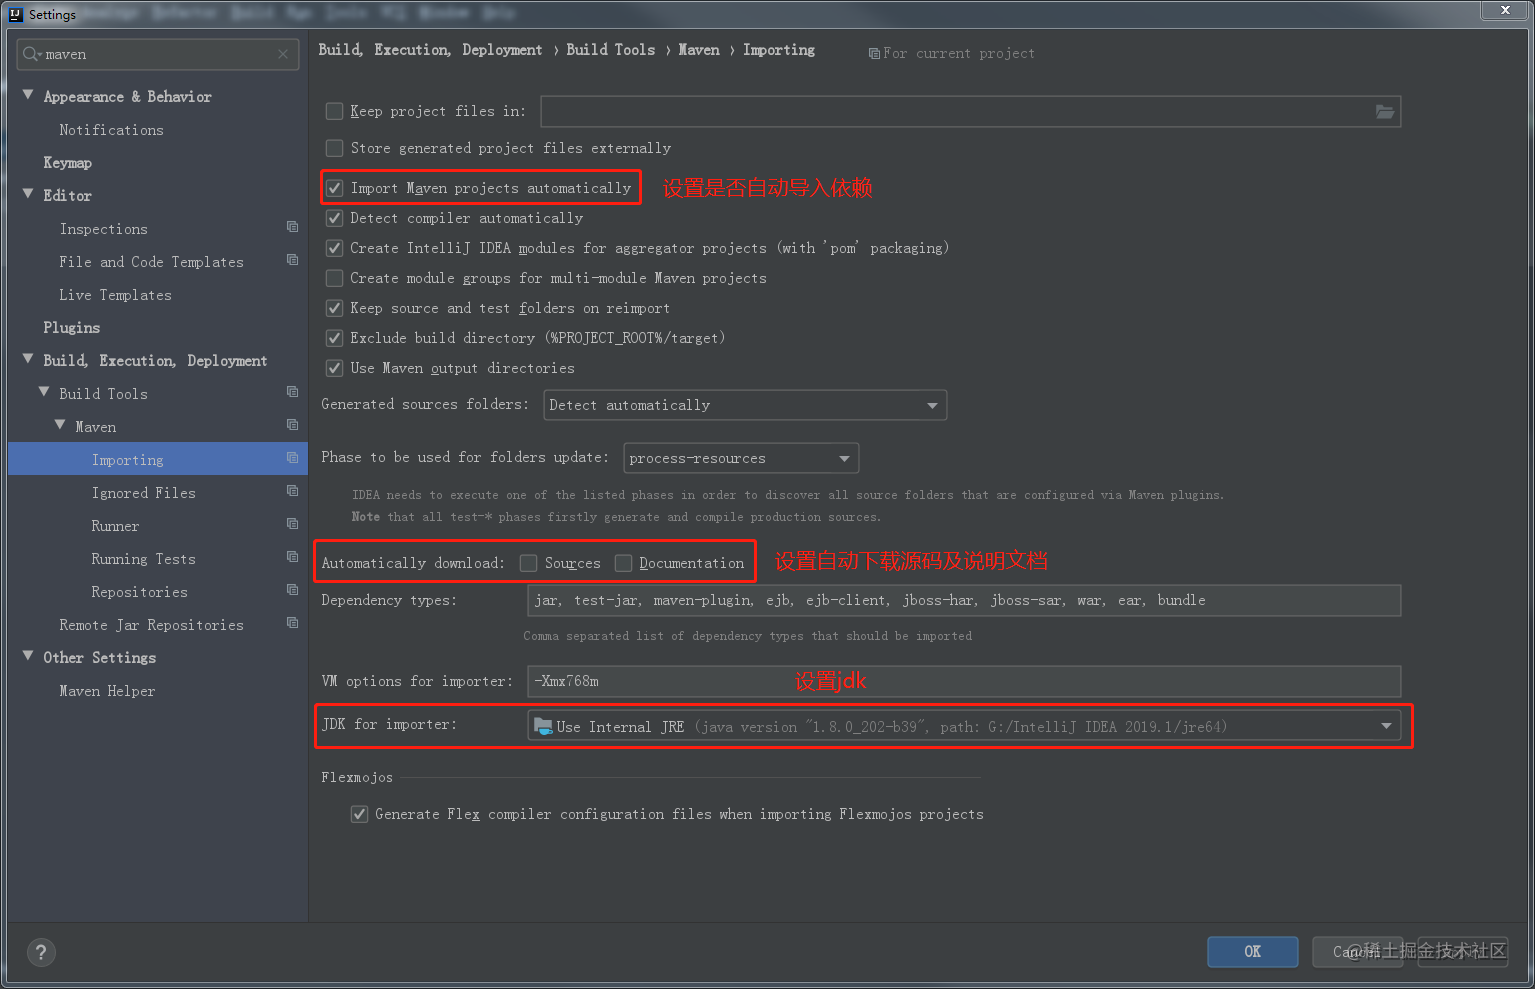Edit VM options for importer field

[x=964, y=681]
